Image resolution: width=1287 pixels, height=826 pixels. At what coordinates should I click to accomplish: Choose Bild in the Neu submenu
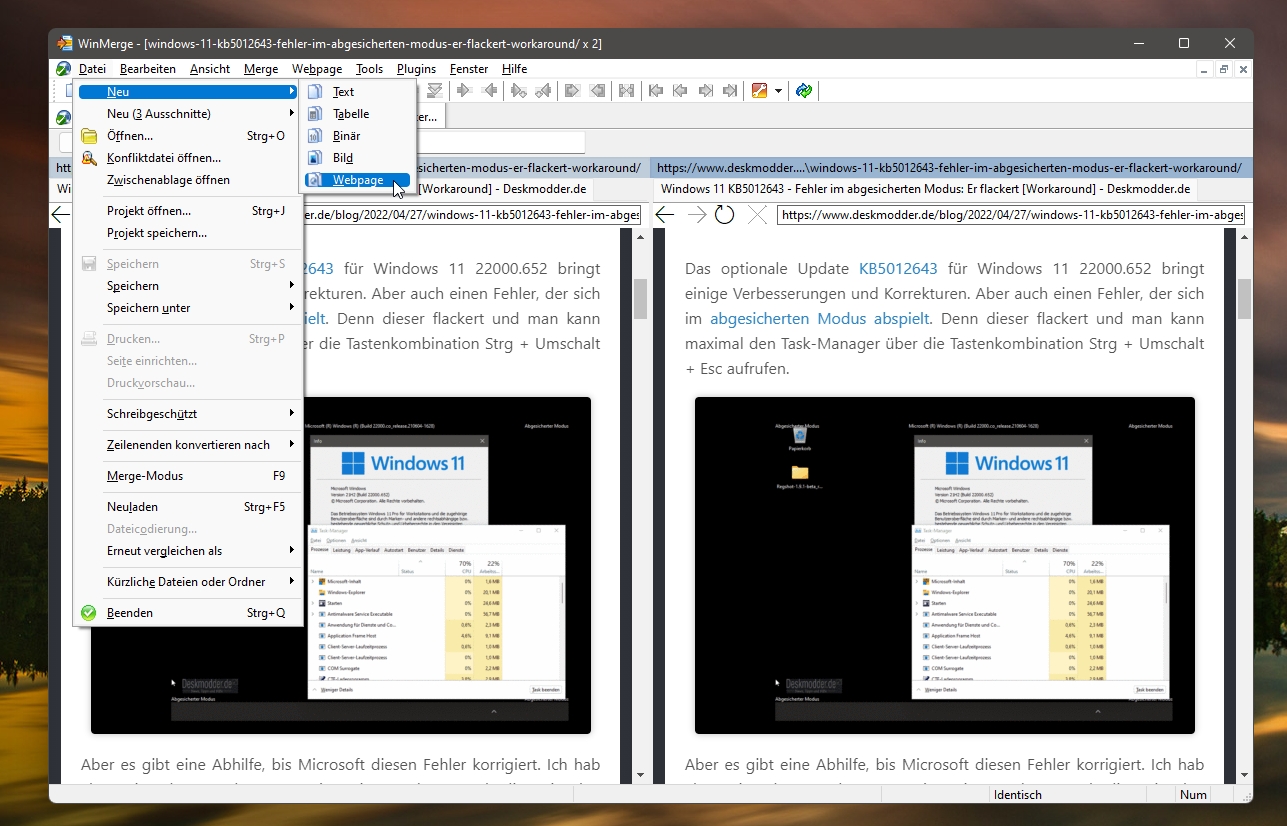point(357,158)
